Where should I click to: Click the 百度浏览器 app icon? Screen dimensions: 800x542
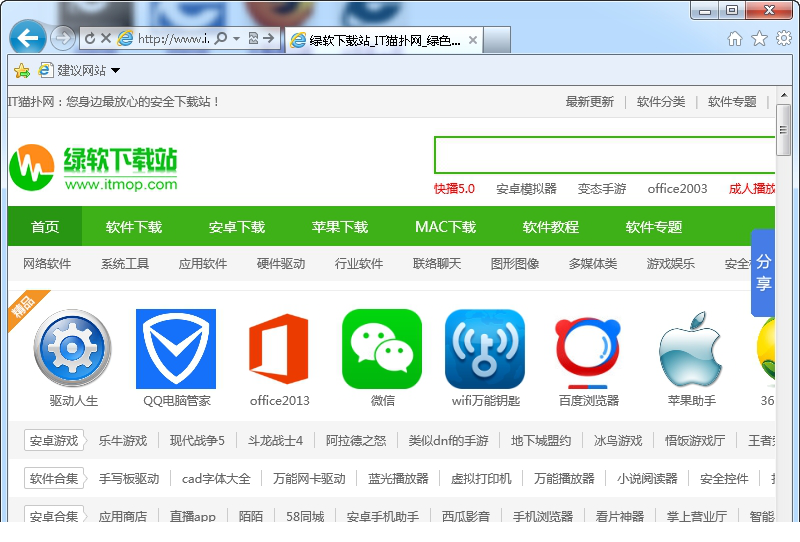[x=588, y=352]
